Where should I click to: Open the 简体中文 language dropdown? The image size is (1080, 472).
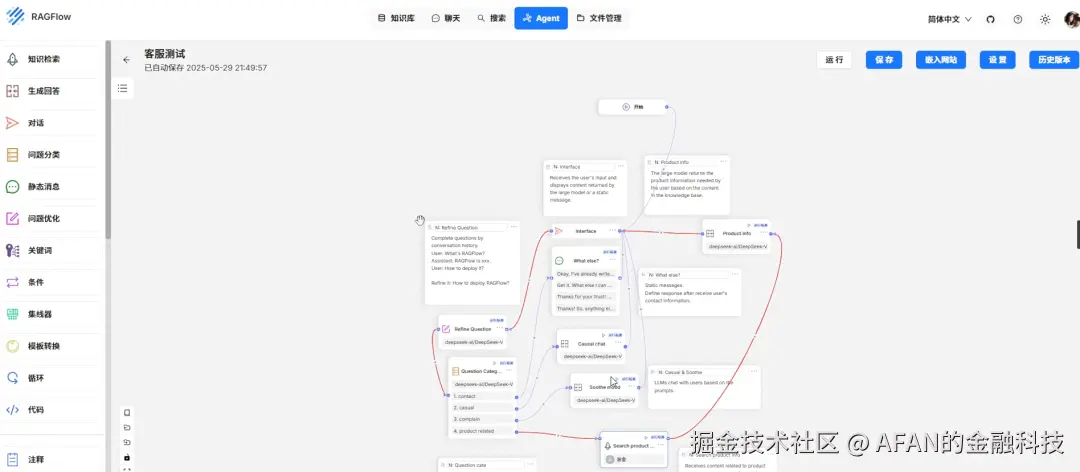(x=949, y=19)
